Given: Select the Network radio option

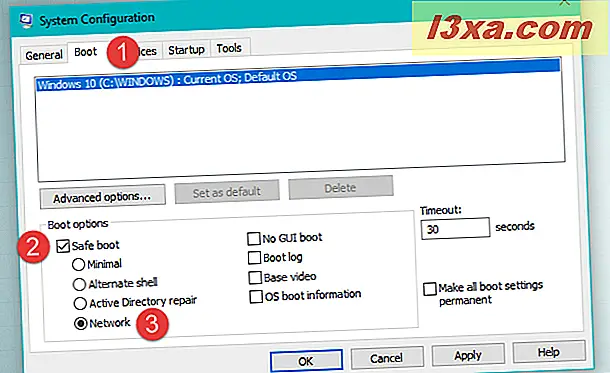Looking at the screenshot, I should click(x=81, y=323).
